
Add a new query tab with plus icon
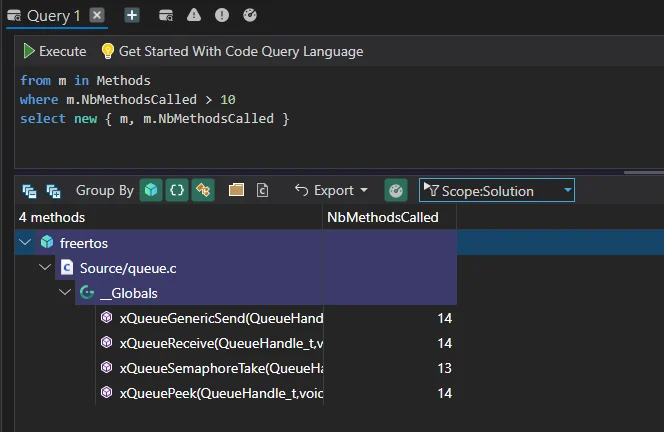[x=132, y=15]
